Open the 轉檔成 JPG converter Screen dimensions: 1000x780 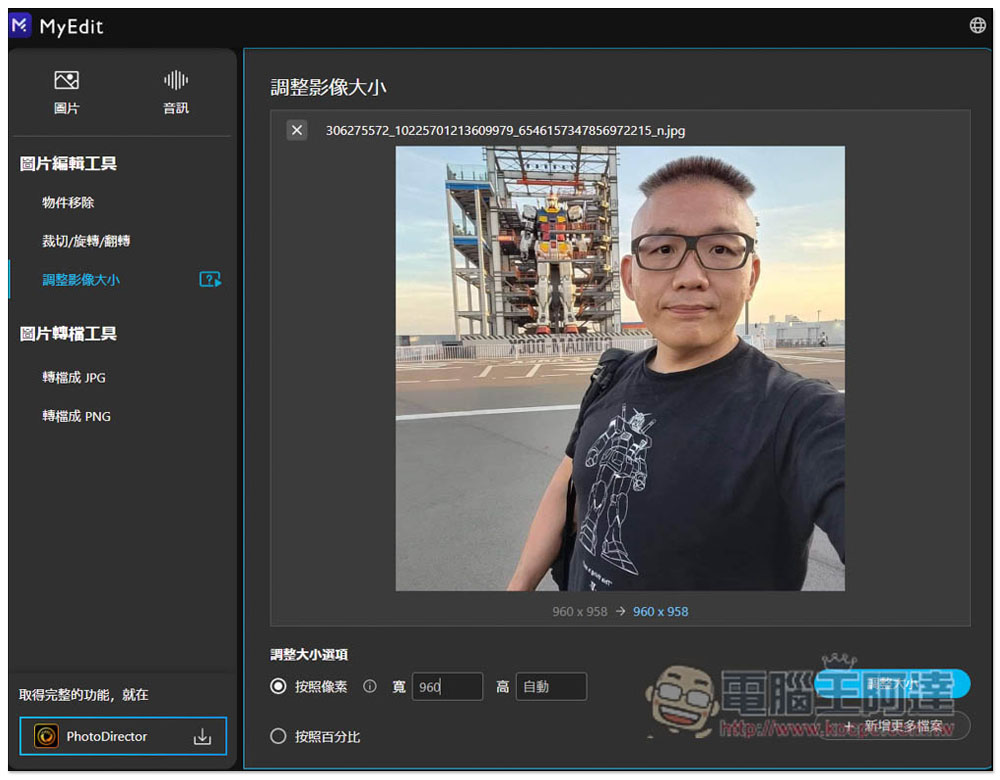pyautogui.click(x=74, y=378)
